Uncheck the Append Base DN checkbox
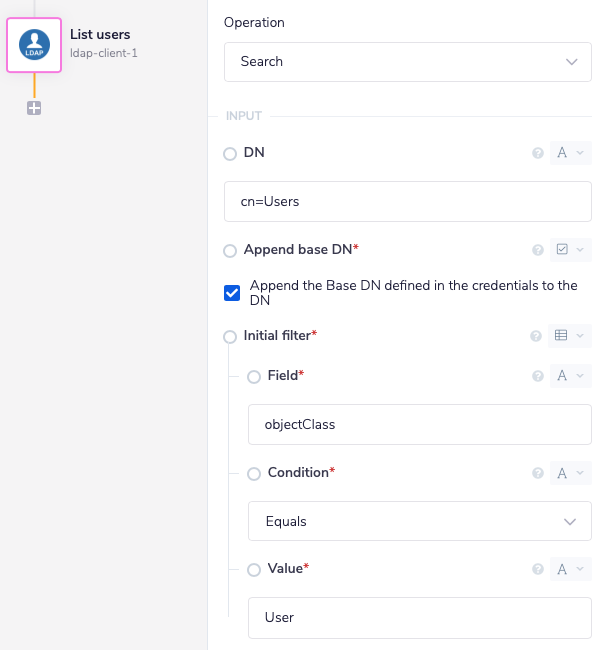The image size is (601, 650). coord(232,293)
